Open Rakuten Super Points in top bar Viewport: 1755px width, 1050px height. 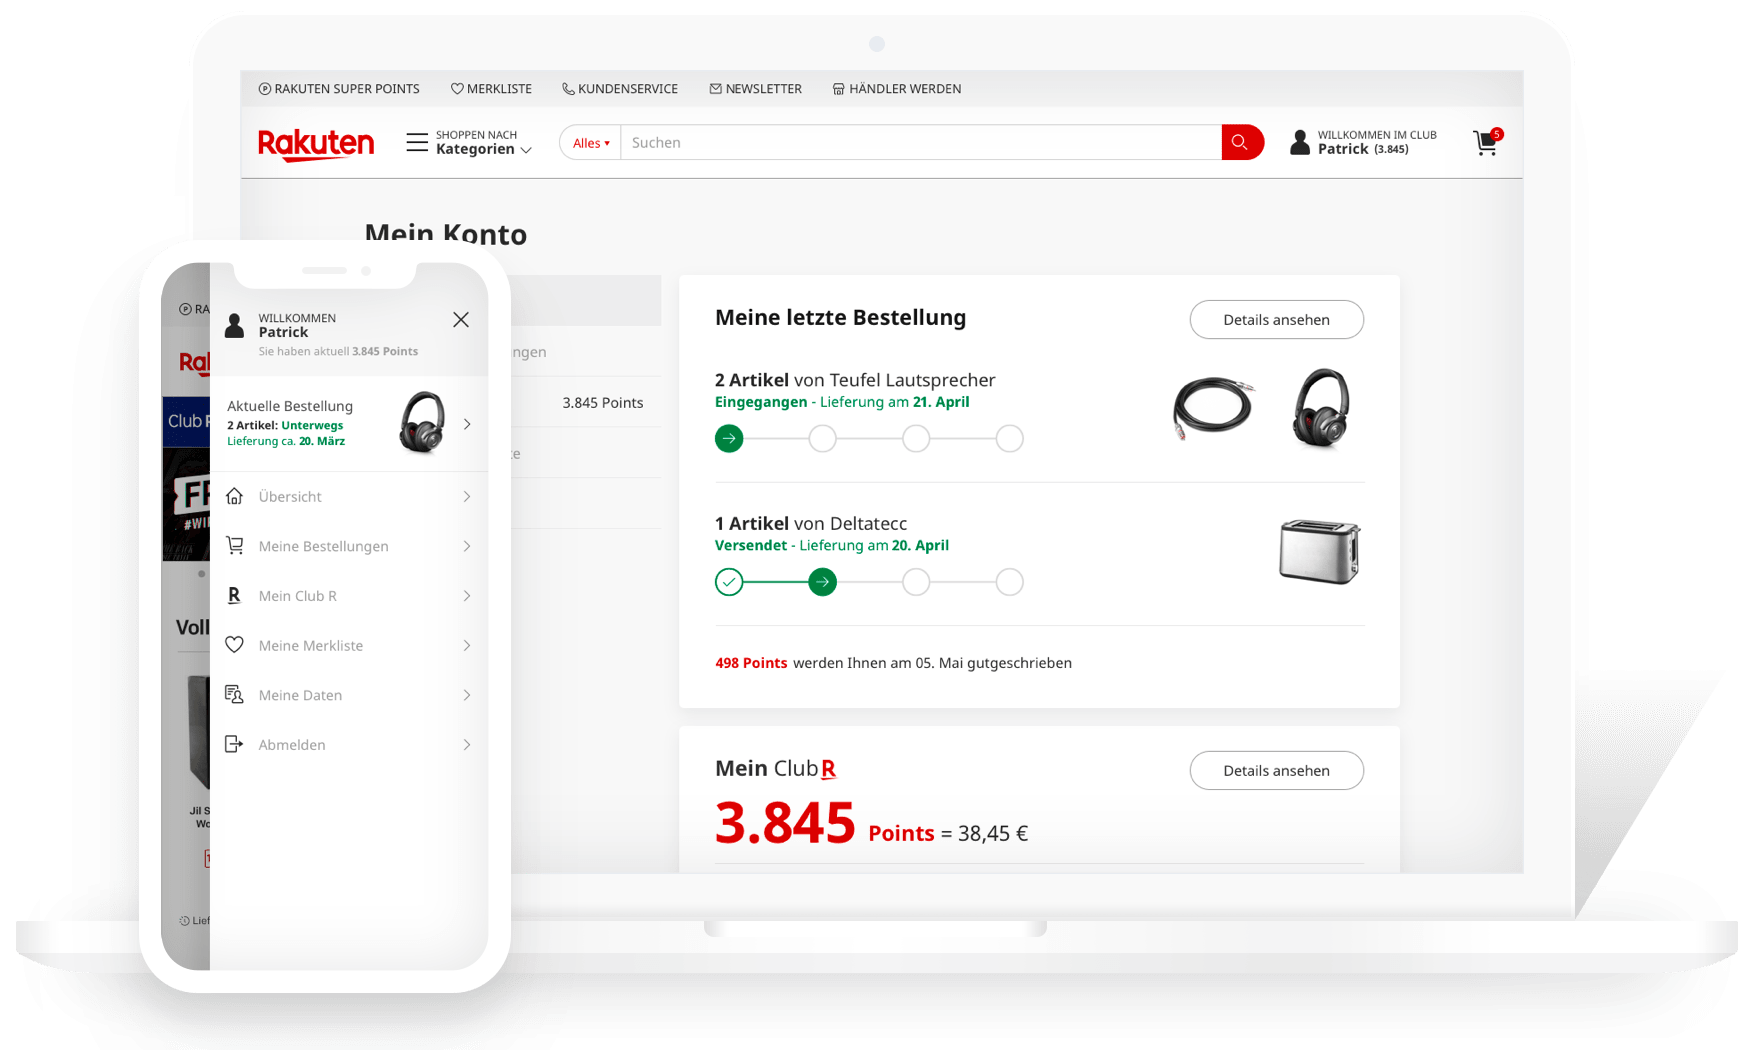click(x=339, y=89)
